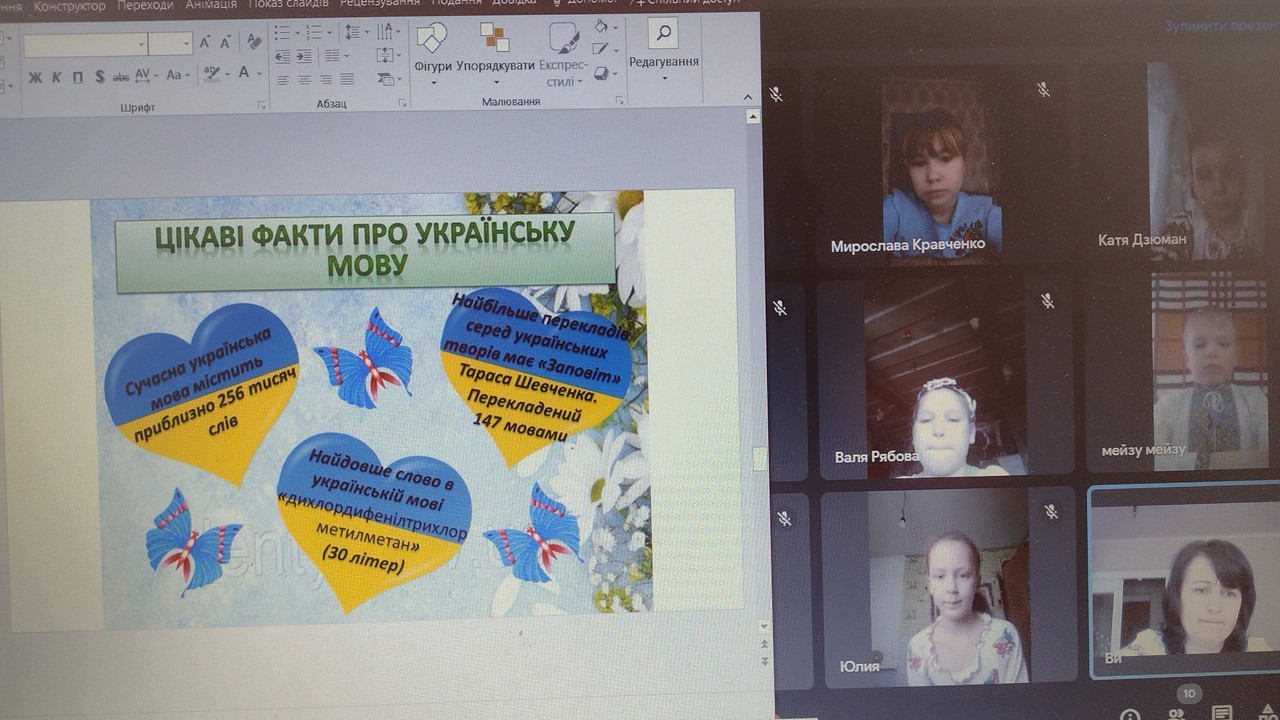Align text right in paragraph
1280x720 pixels.
(326, 79)
